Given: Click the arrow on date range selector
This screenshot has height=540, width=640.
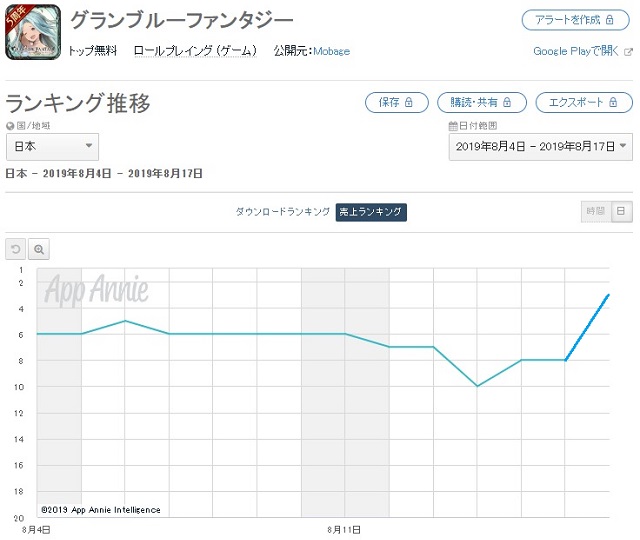Looking at the screenshot, I should [x=623, y=145].
